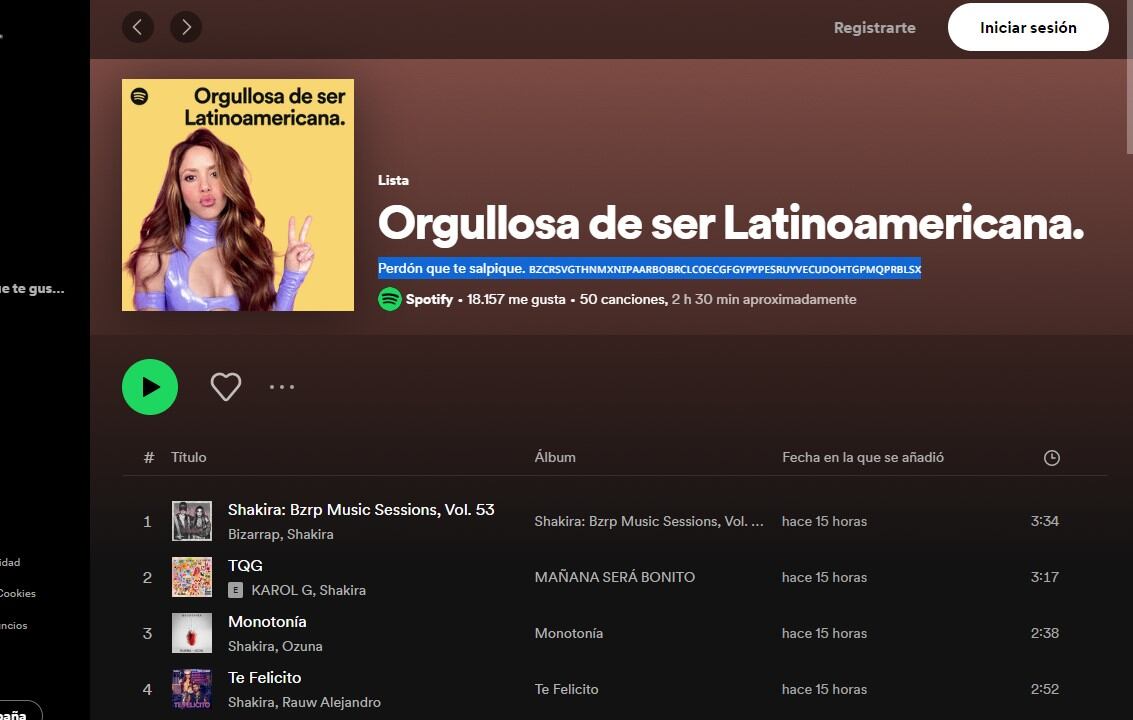1133x720 pixels.
Task: Expand options via the three-dot menu
Action: click(282, 387)
